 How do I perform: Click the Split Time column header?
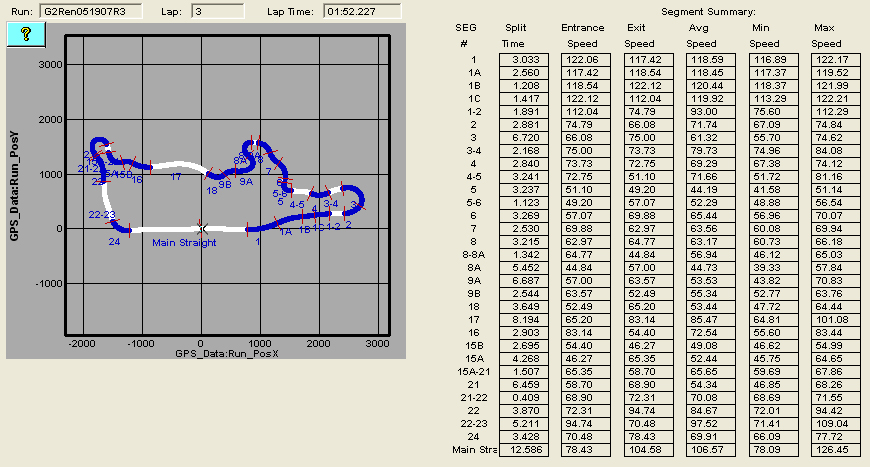click(x=516, y=36)
